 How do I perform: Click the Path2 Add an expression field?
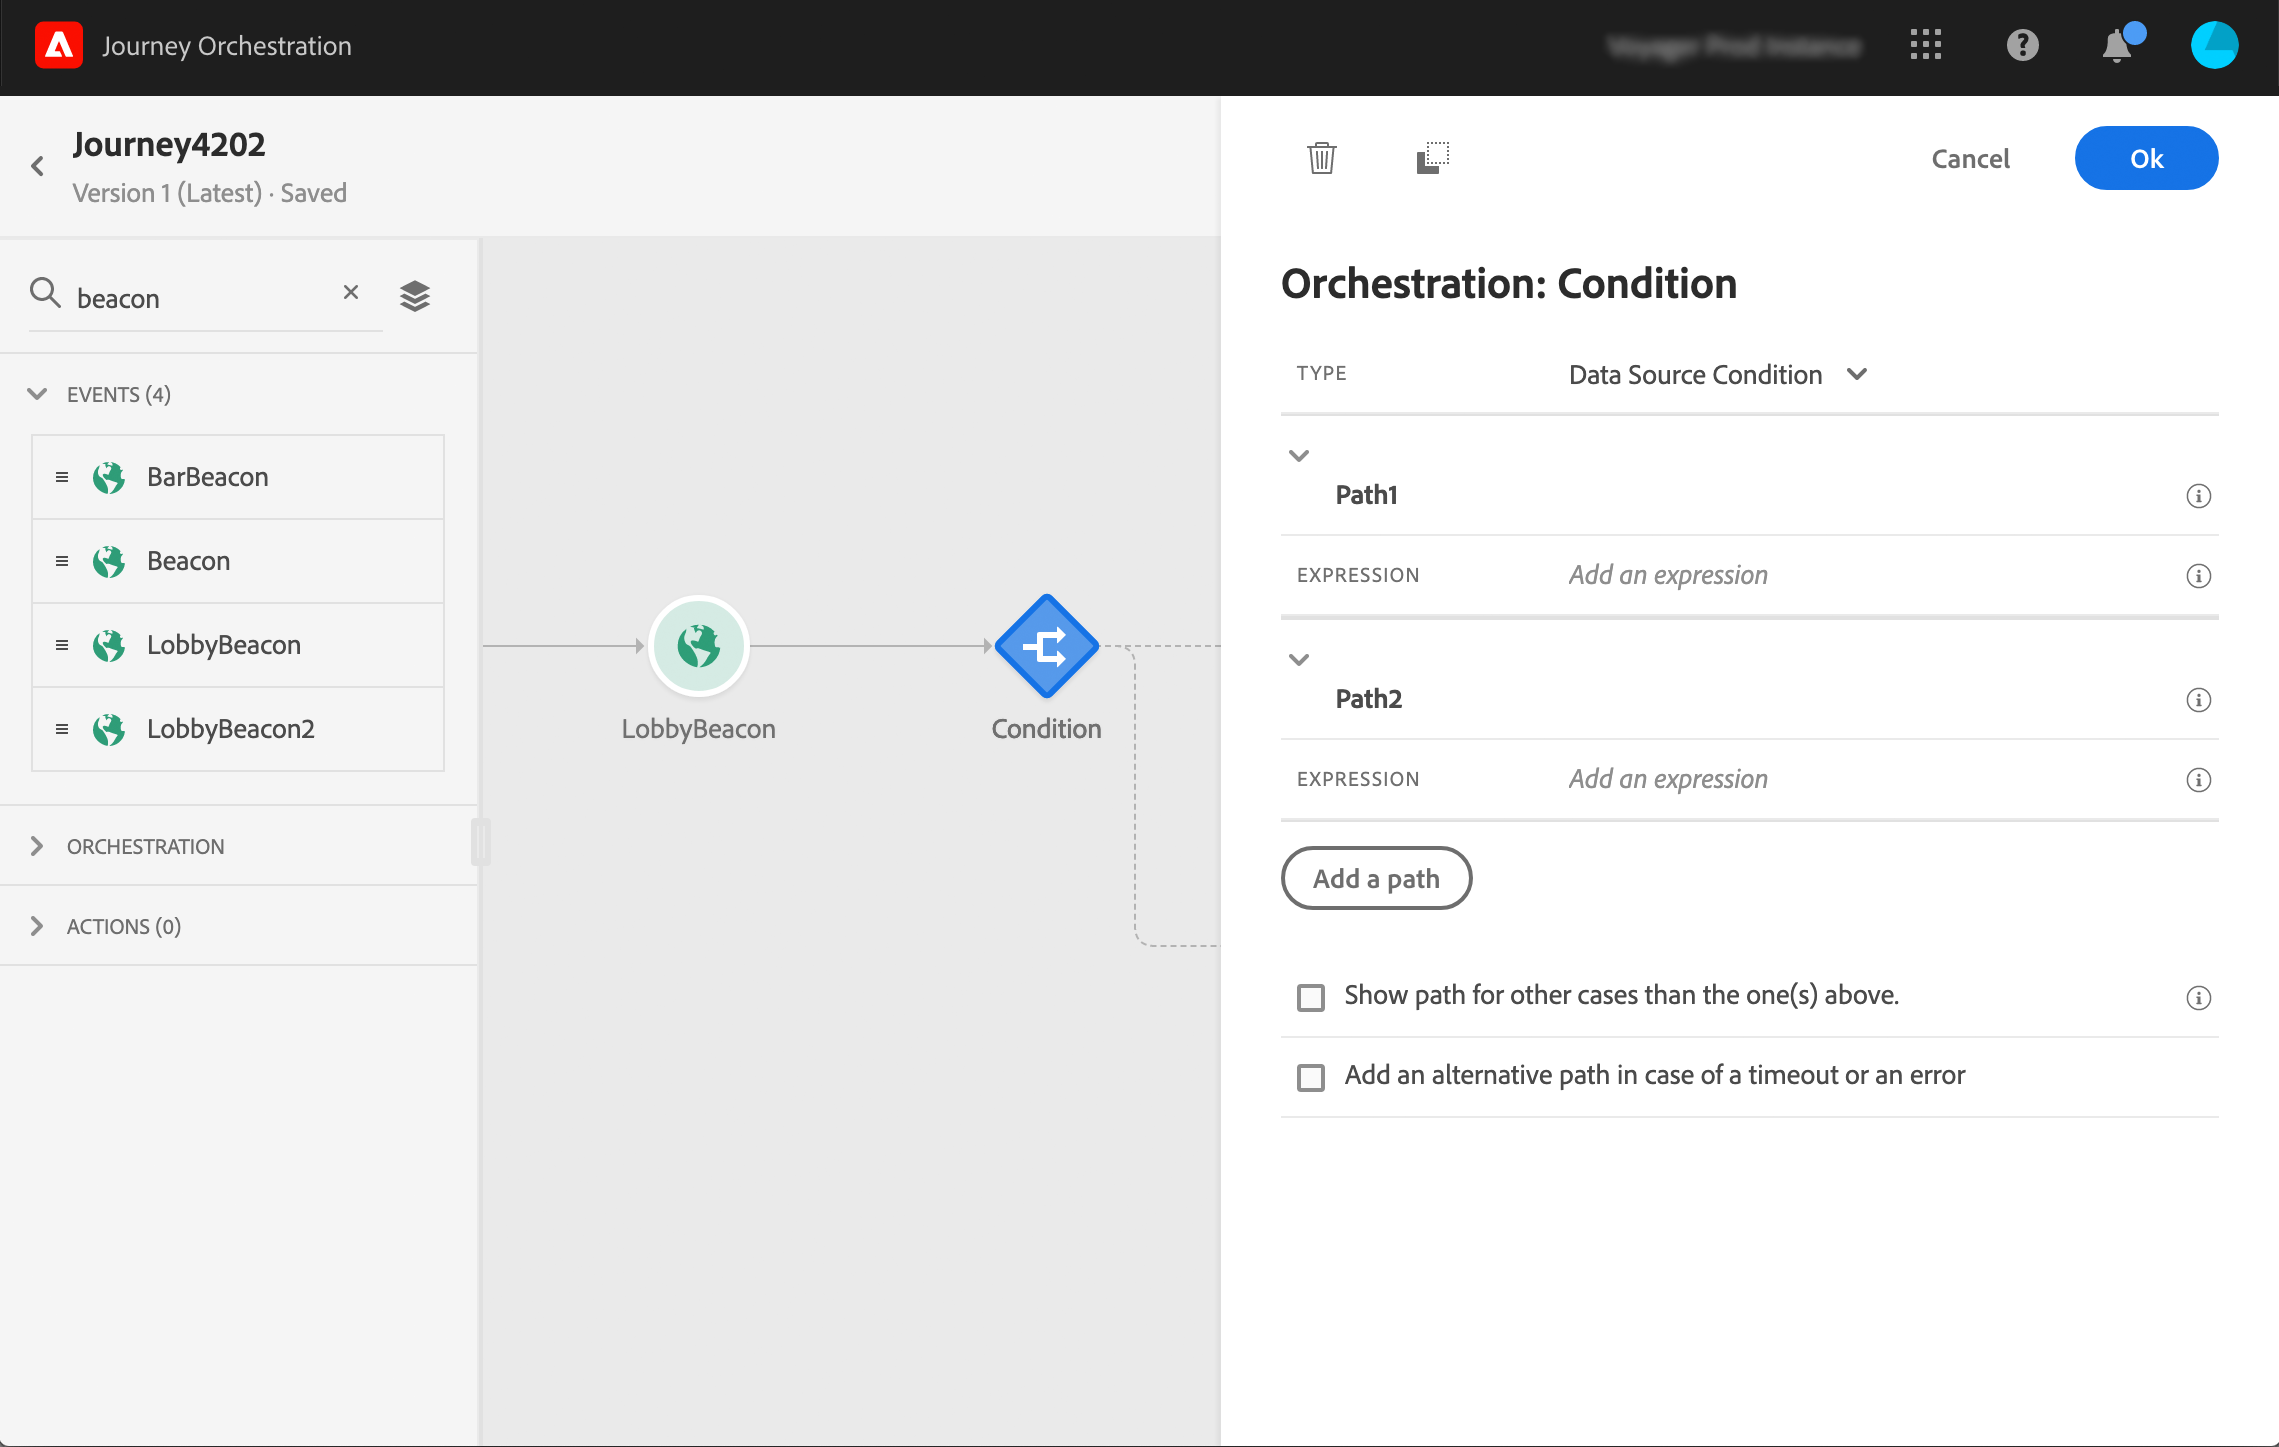tap(1667, 779)
